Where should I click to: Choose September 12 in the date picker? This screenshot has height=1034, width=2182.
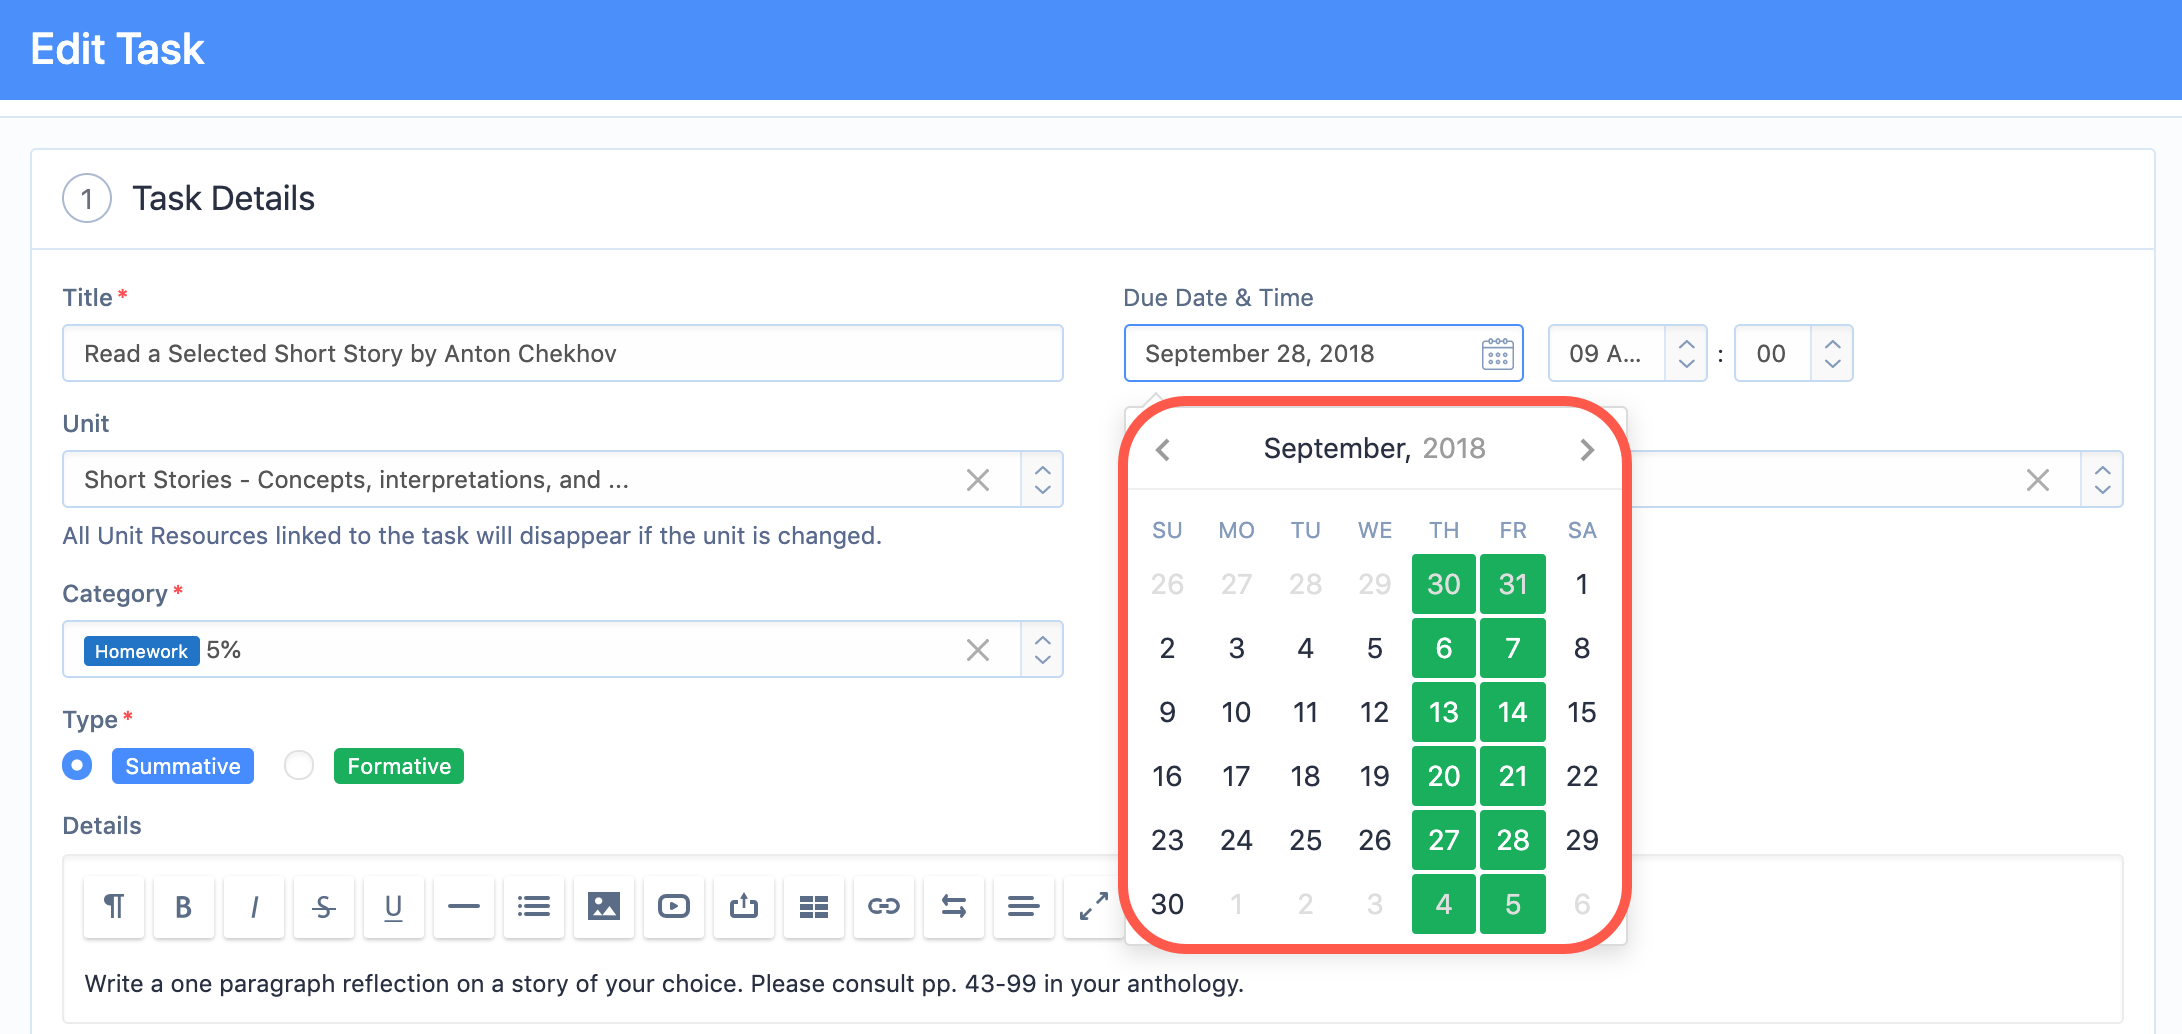1374,712
